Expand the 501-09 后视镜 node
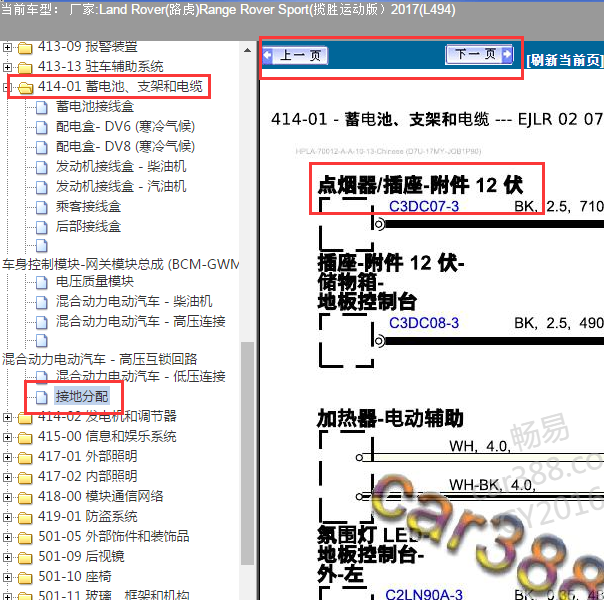The width and height of the screenshot is (604, 600). [x=7, y=558]
